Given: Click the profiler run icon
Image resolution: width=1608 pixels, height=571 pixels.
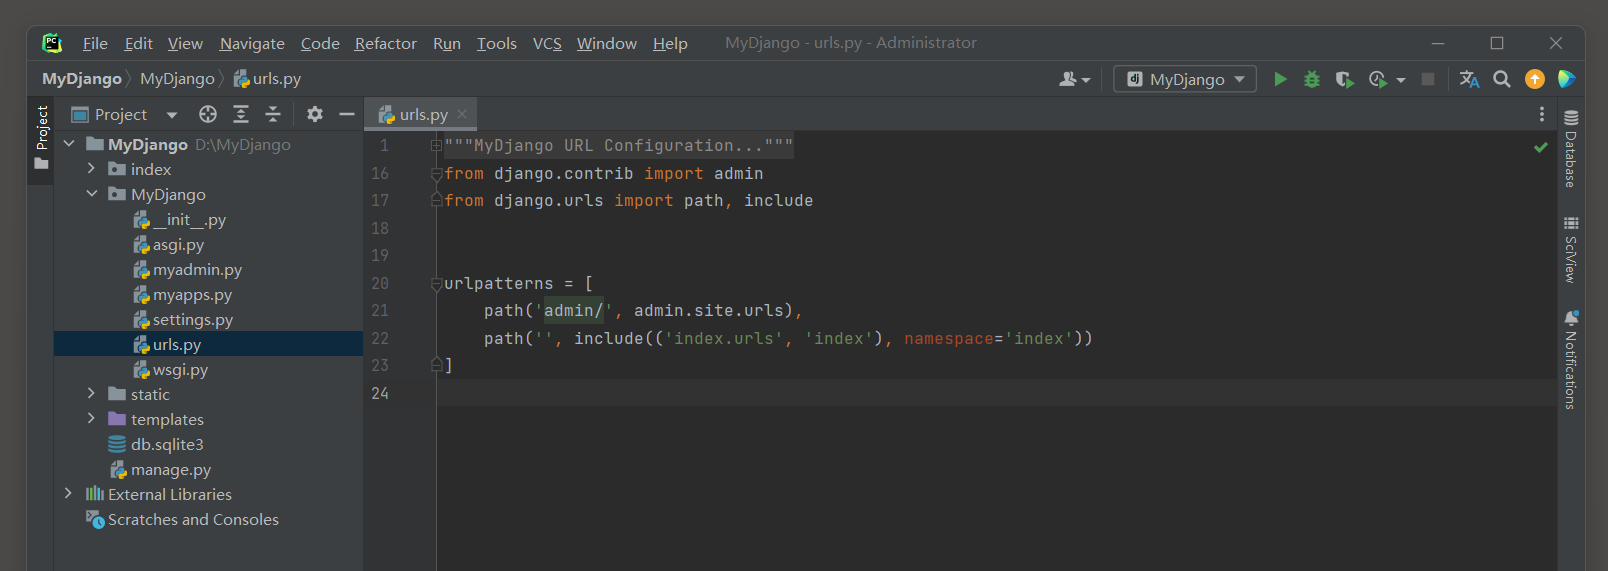Looking at the screenshot, I should [x=1377, y=79].
